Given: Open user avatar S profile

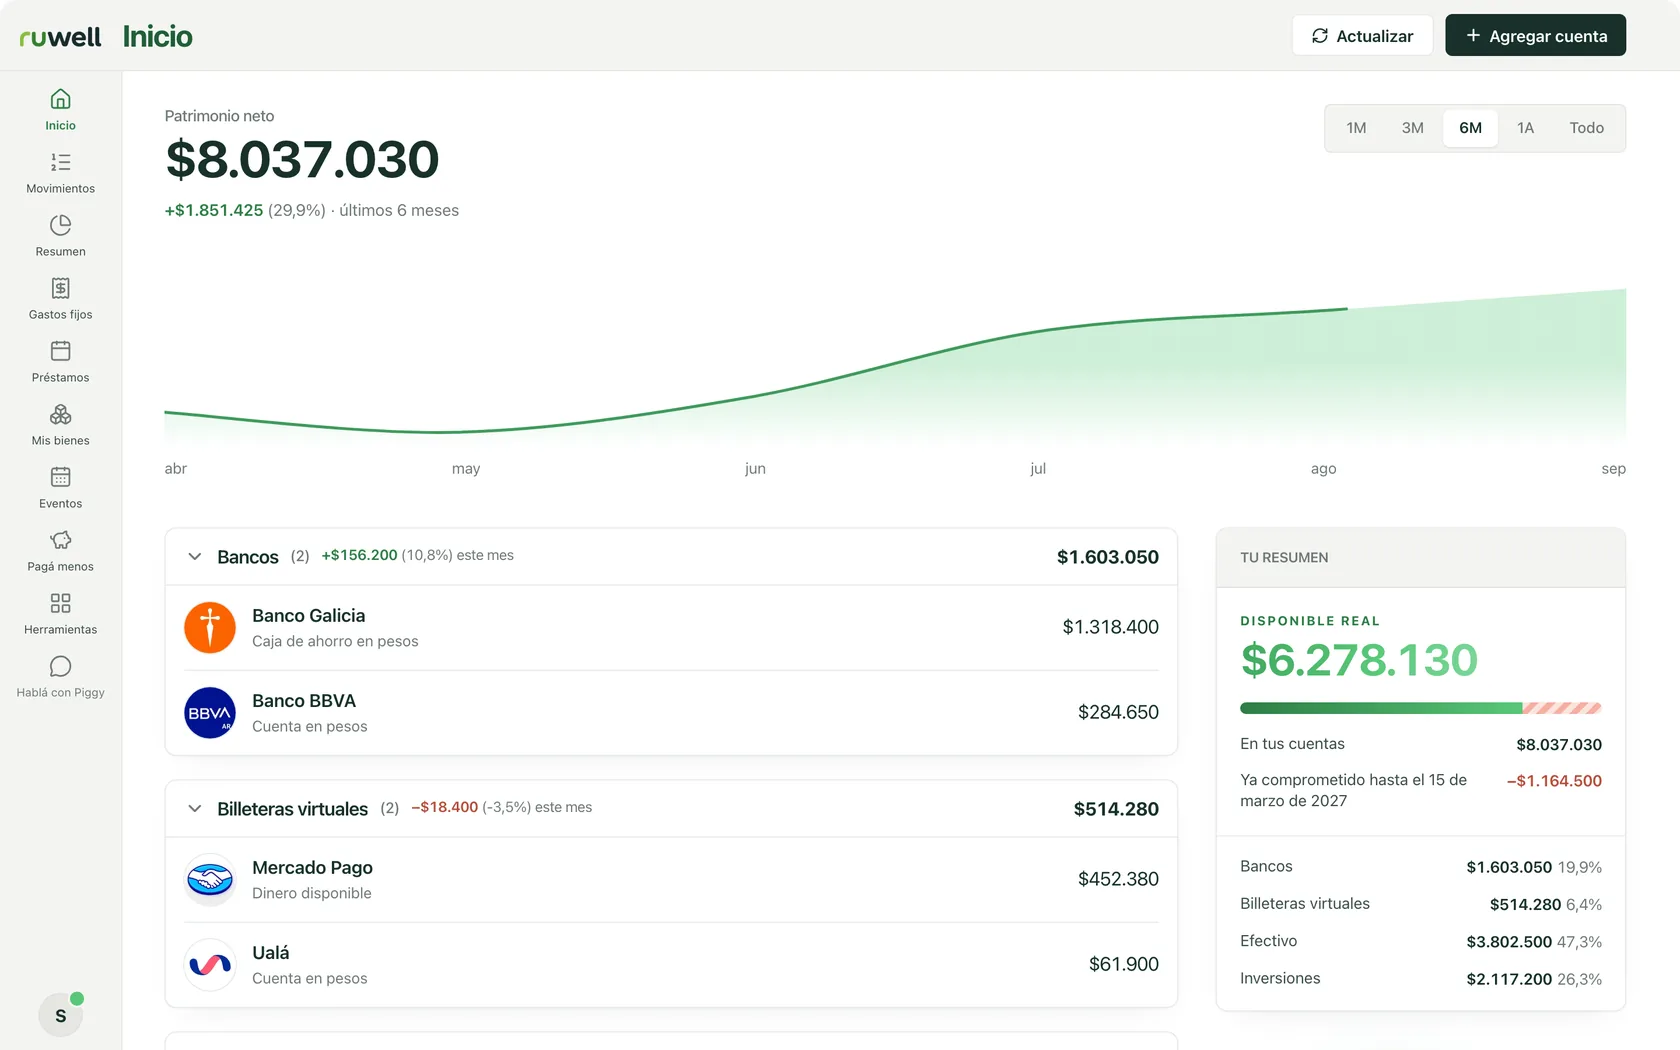Looking at the screenshot, I should click(60, 1015).
